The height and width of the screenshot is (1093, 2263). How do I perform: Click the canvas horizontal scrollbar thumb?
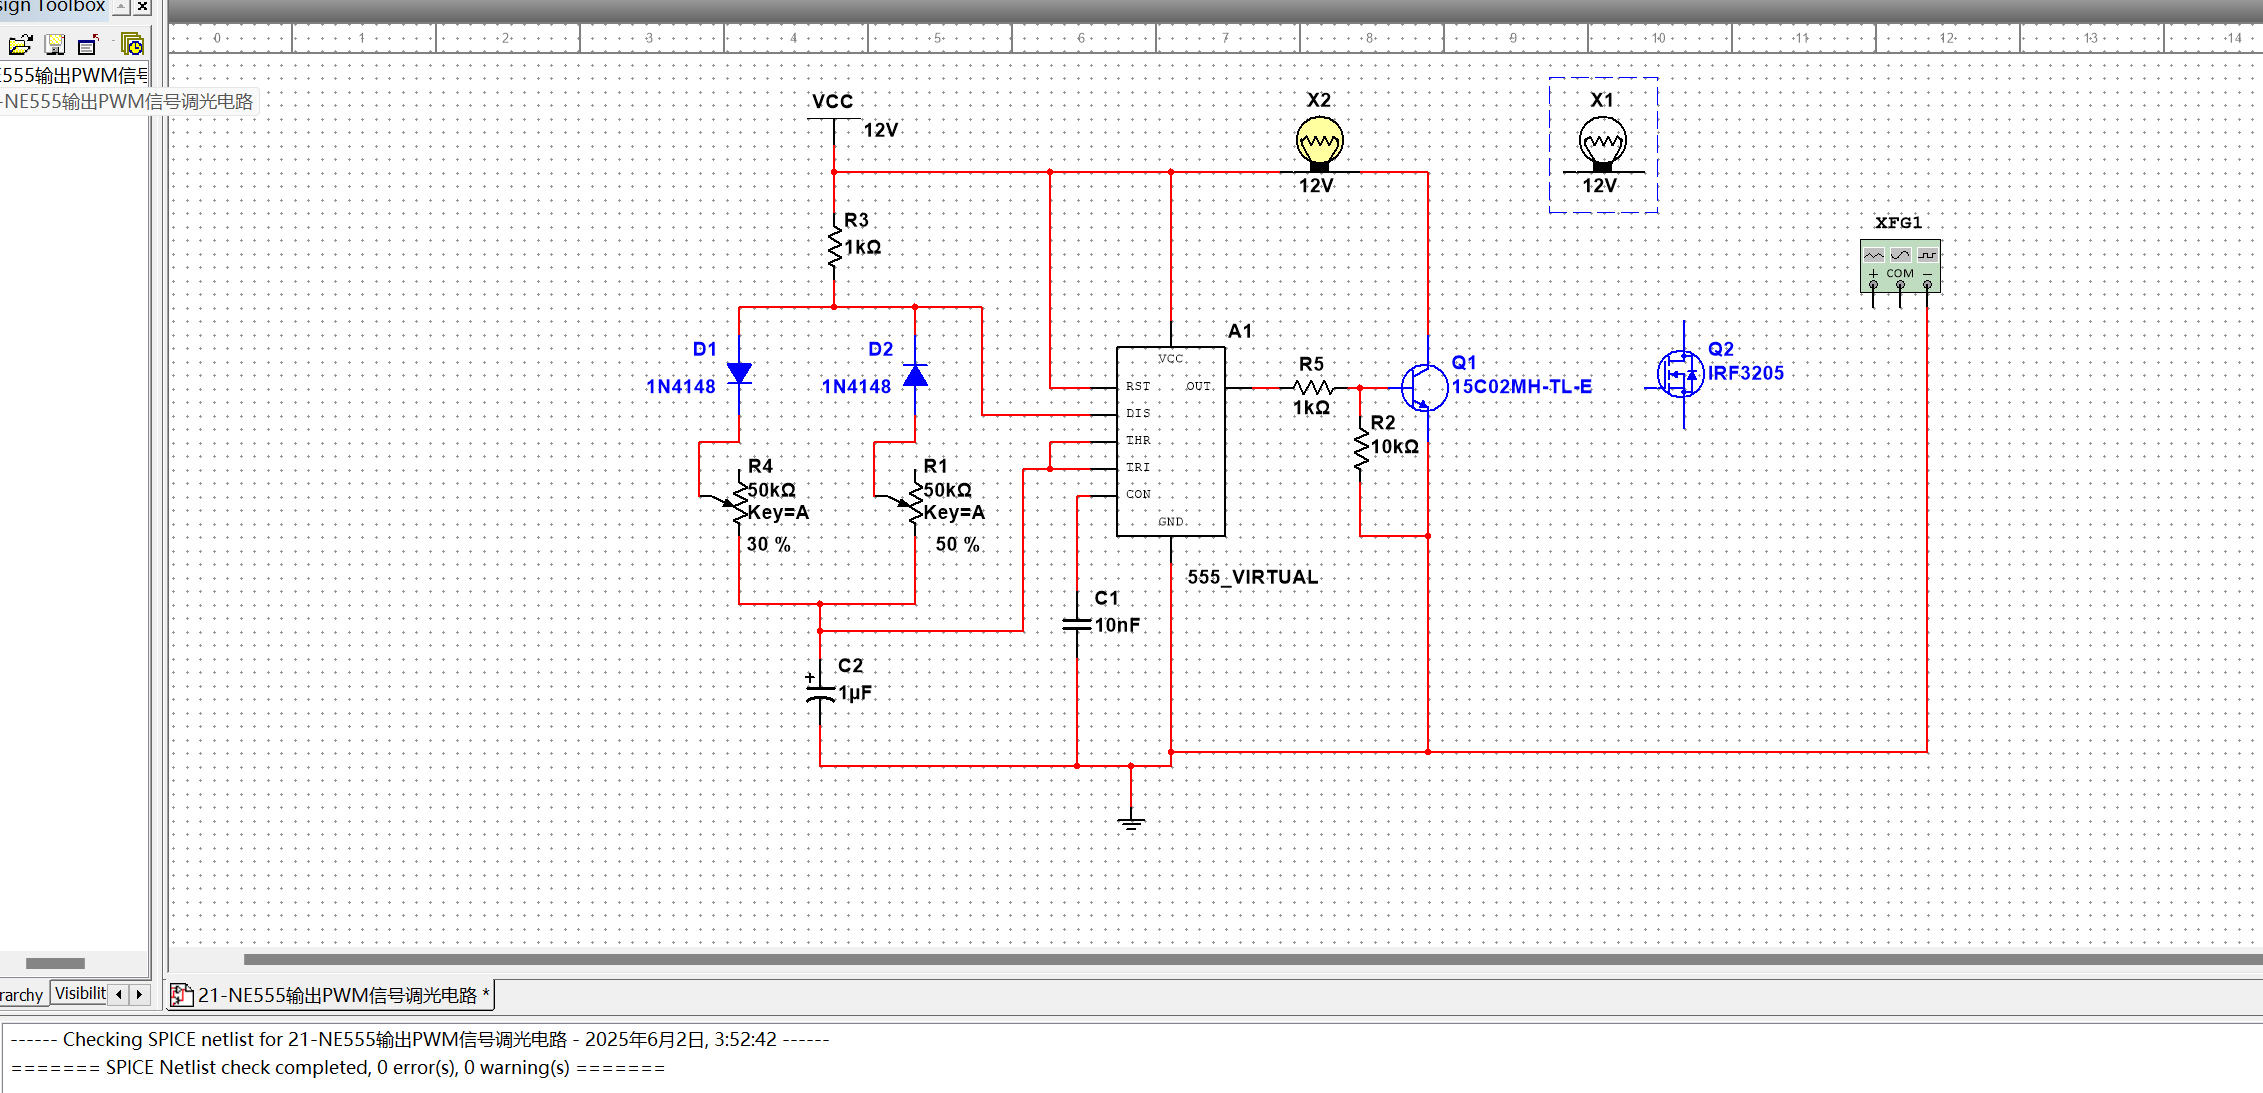point(1250,959)
